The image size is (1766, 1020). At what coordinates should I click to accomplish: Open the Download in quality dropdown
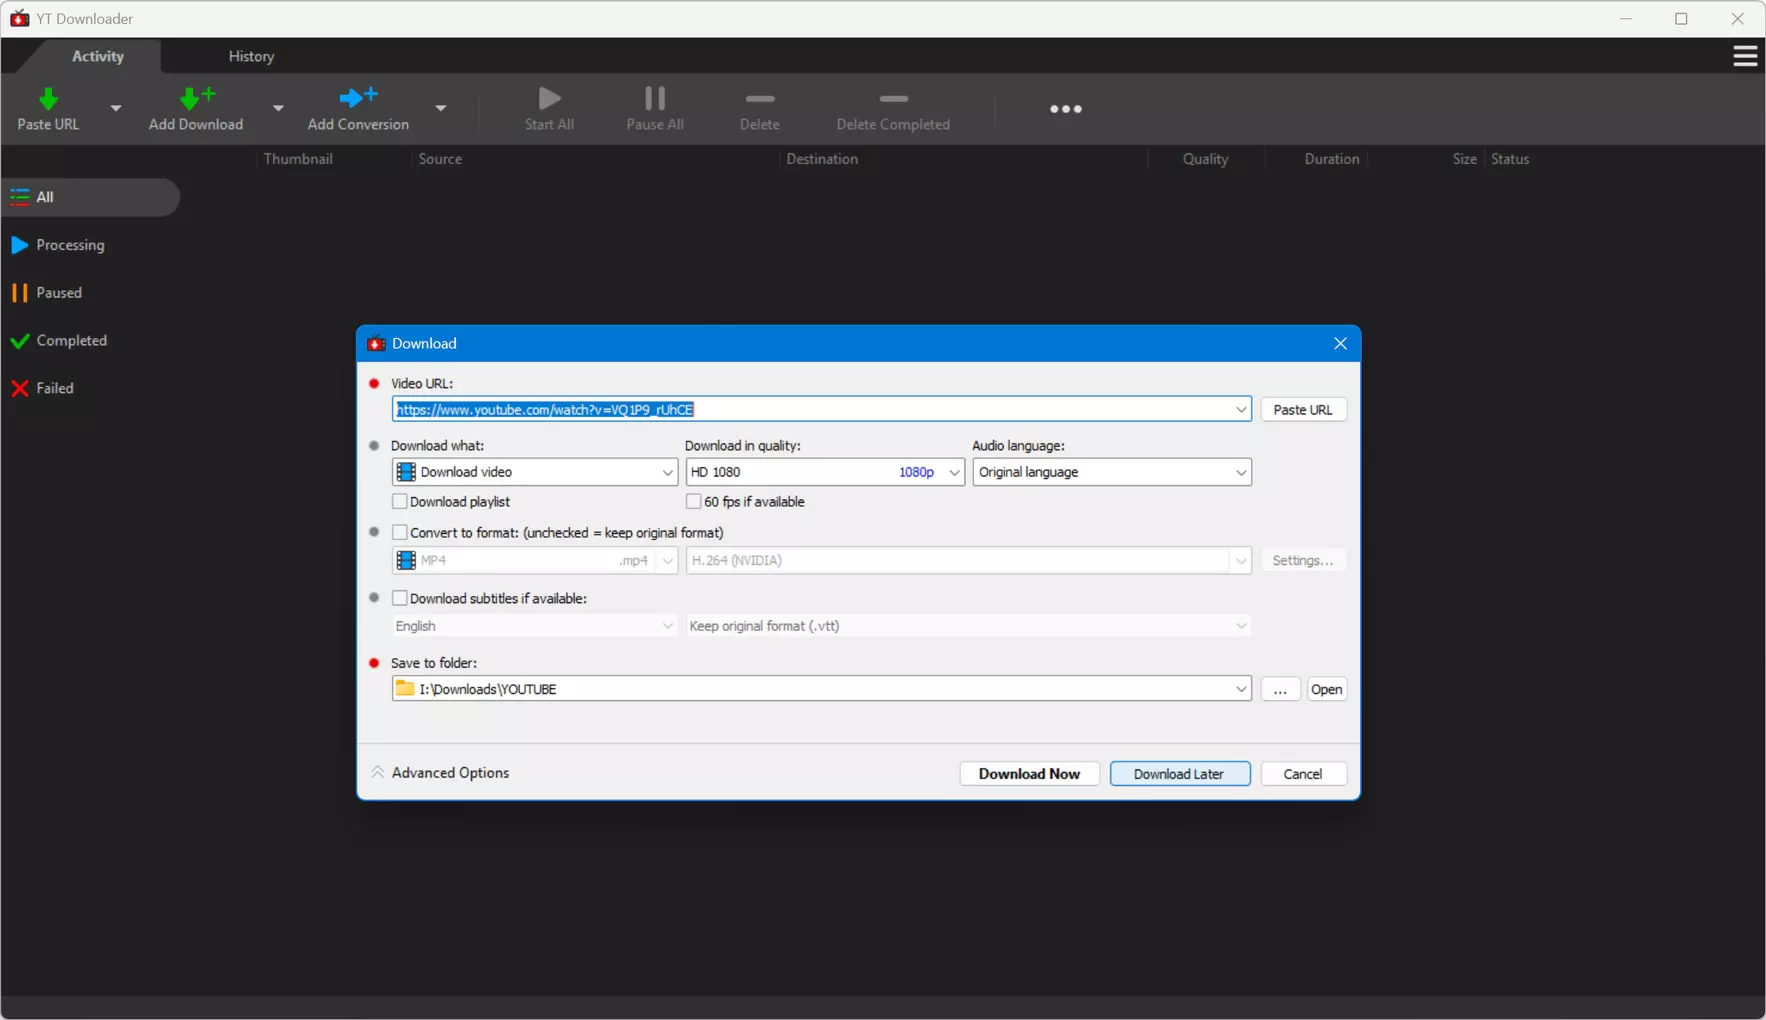[825, 472]
